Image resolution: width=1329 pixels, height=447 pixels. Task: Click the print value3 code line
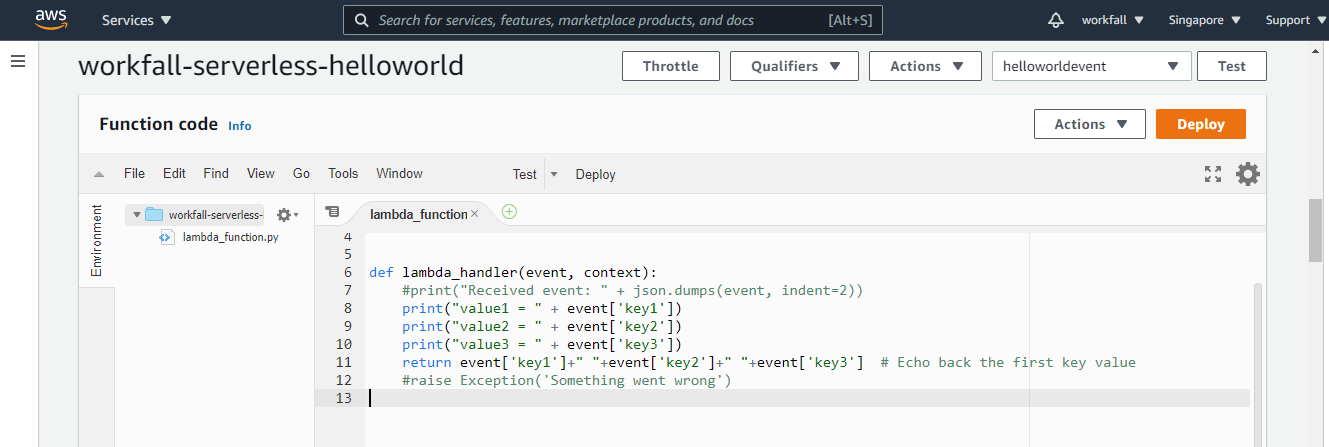pos(542,344)
